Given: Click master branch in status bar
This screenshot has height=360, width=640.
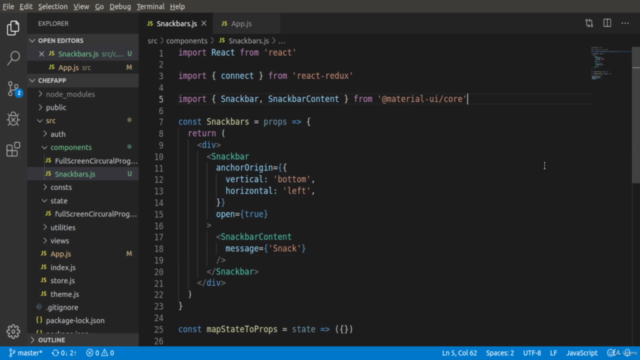Looking at the screenshot, I should (x=25, y=353).
